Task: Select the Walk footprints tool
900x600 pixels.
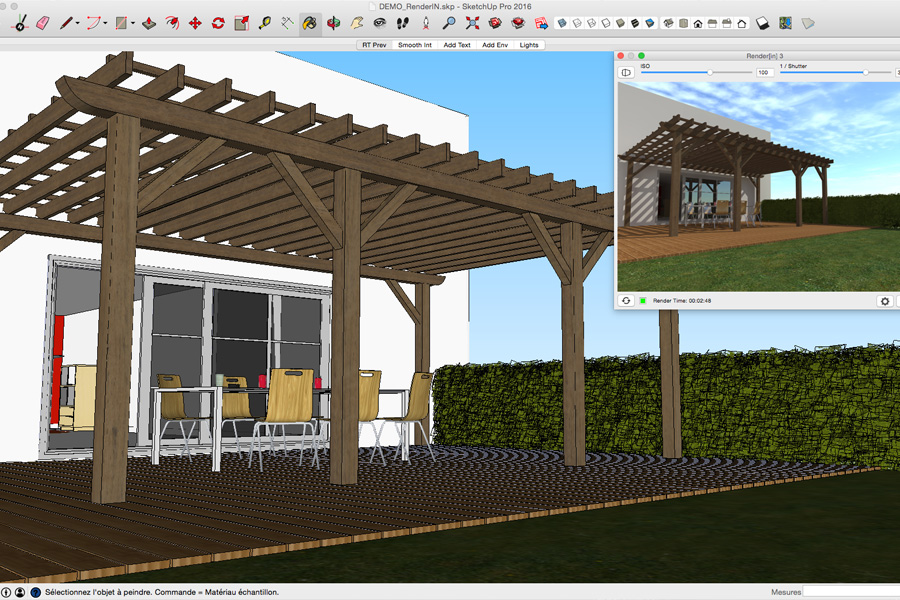Action: [x=403, y=22]
